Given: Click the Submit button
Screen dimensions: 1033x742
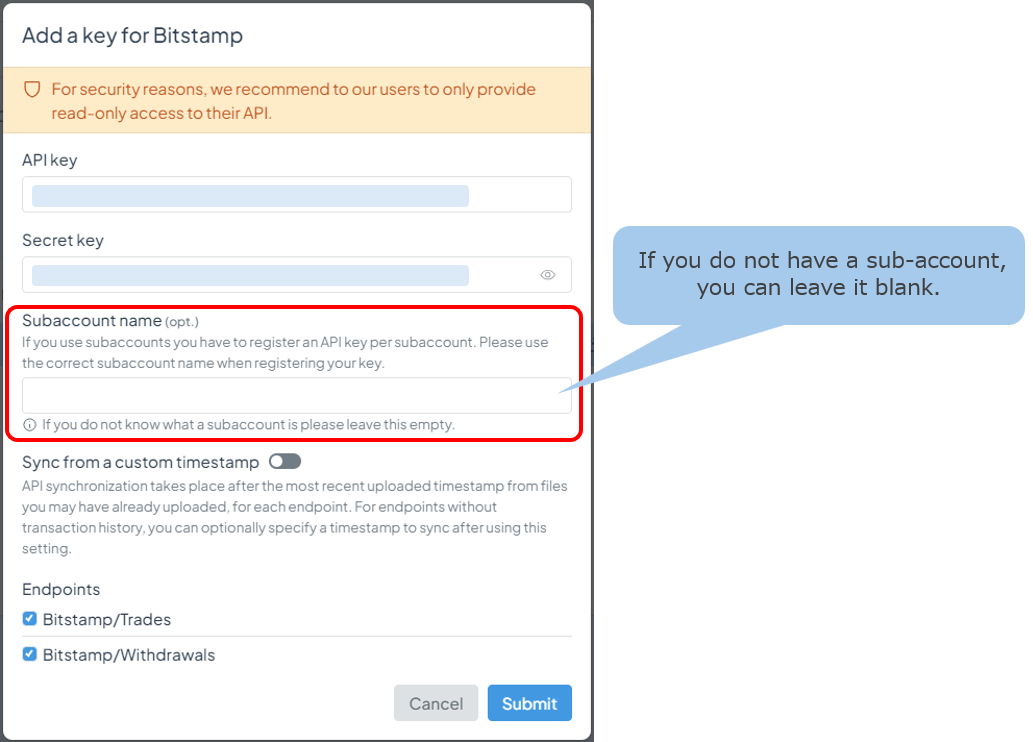Looking at the screenshot, I should point(530,703).
